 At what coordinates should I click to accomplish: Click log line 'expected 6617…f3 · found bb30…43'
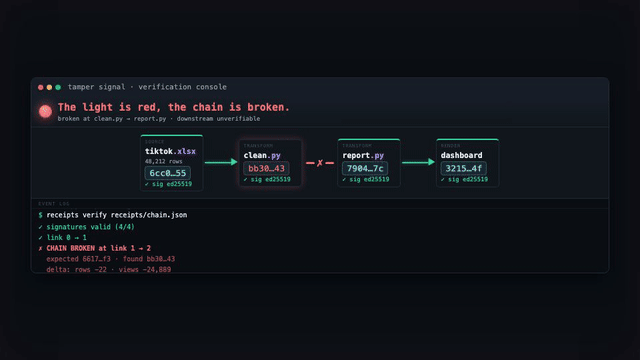111,259
